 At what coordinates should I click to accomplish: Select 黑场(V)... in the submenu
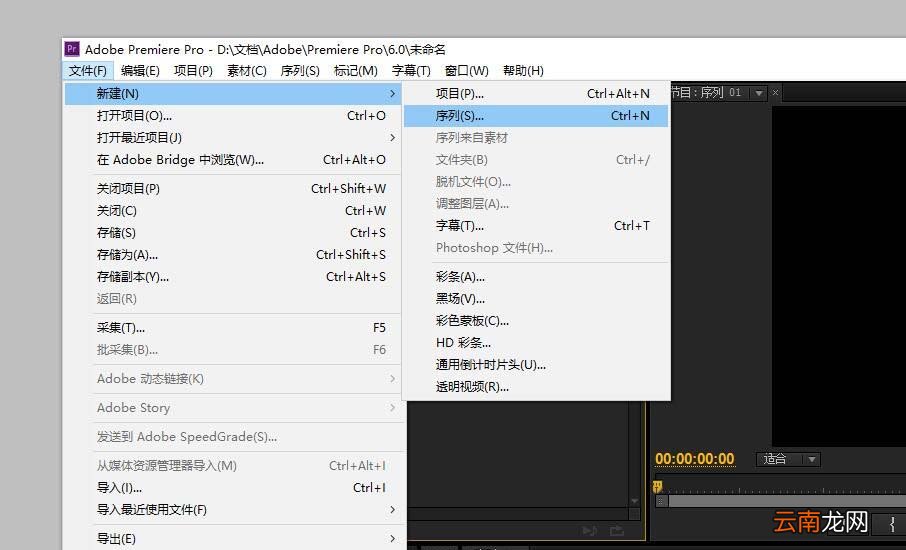click(536, 299)
